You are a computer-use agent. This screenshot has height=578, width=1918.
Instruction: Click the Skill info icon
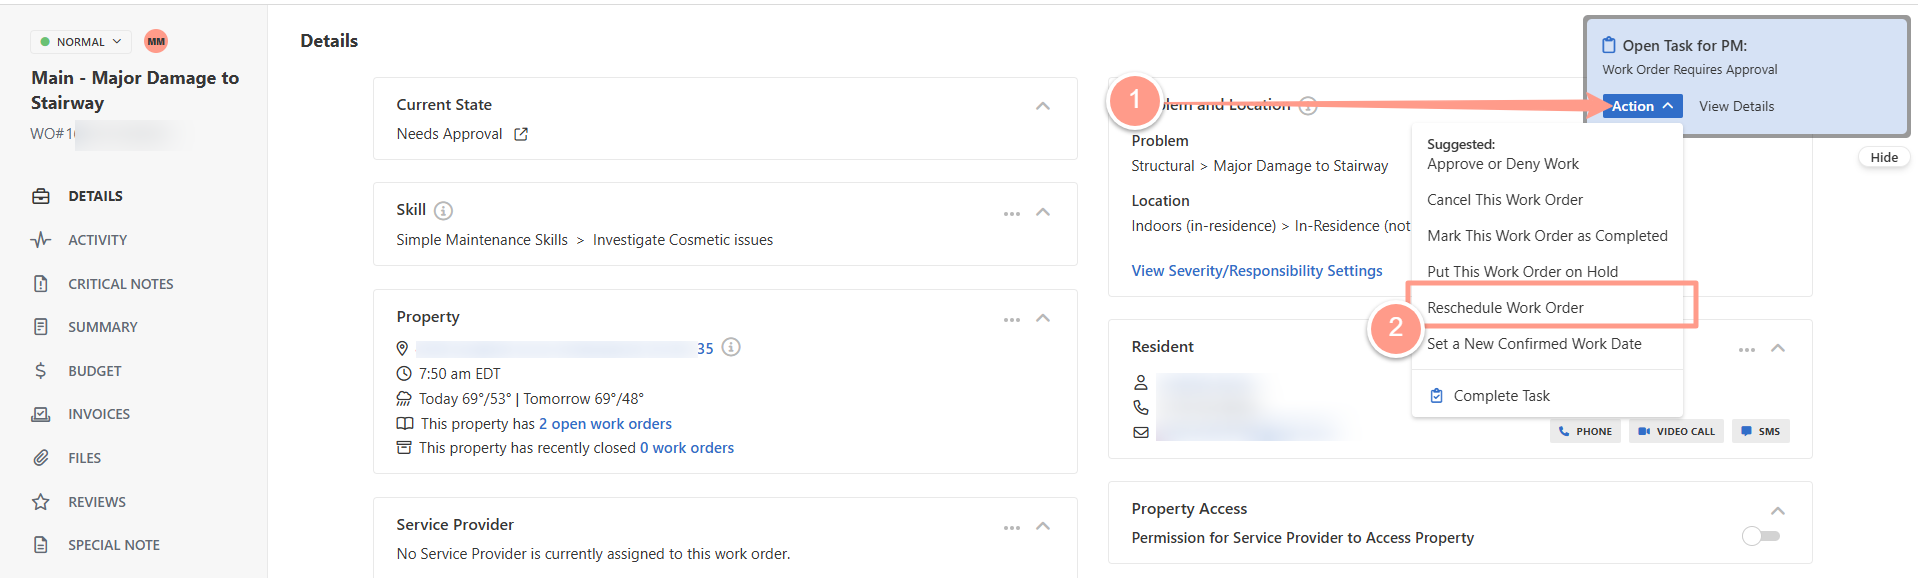coord(443,210)
